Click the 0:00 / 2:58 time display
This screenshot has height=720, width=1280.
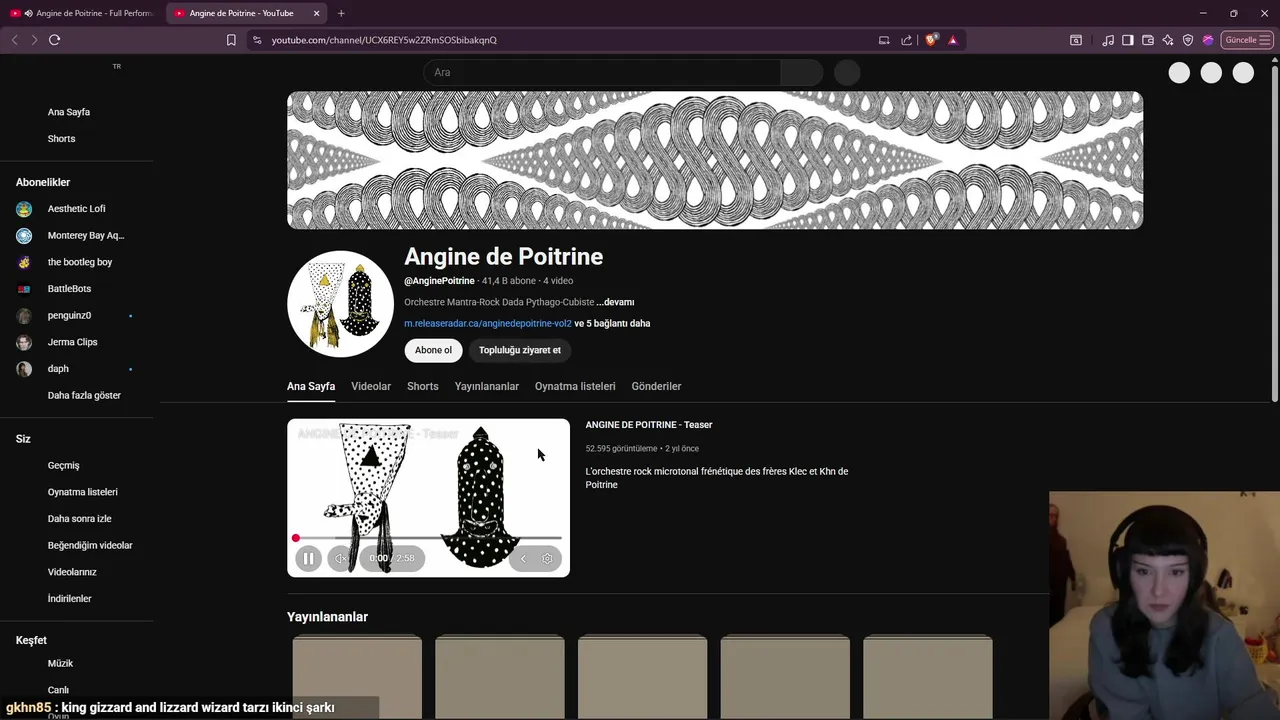pyautogui.click(x=391, y=559)
